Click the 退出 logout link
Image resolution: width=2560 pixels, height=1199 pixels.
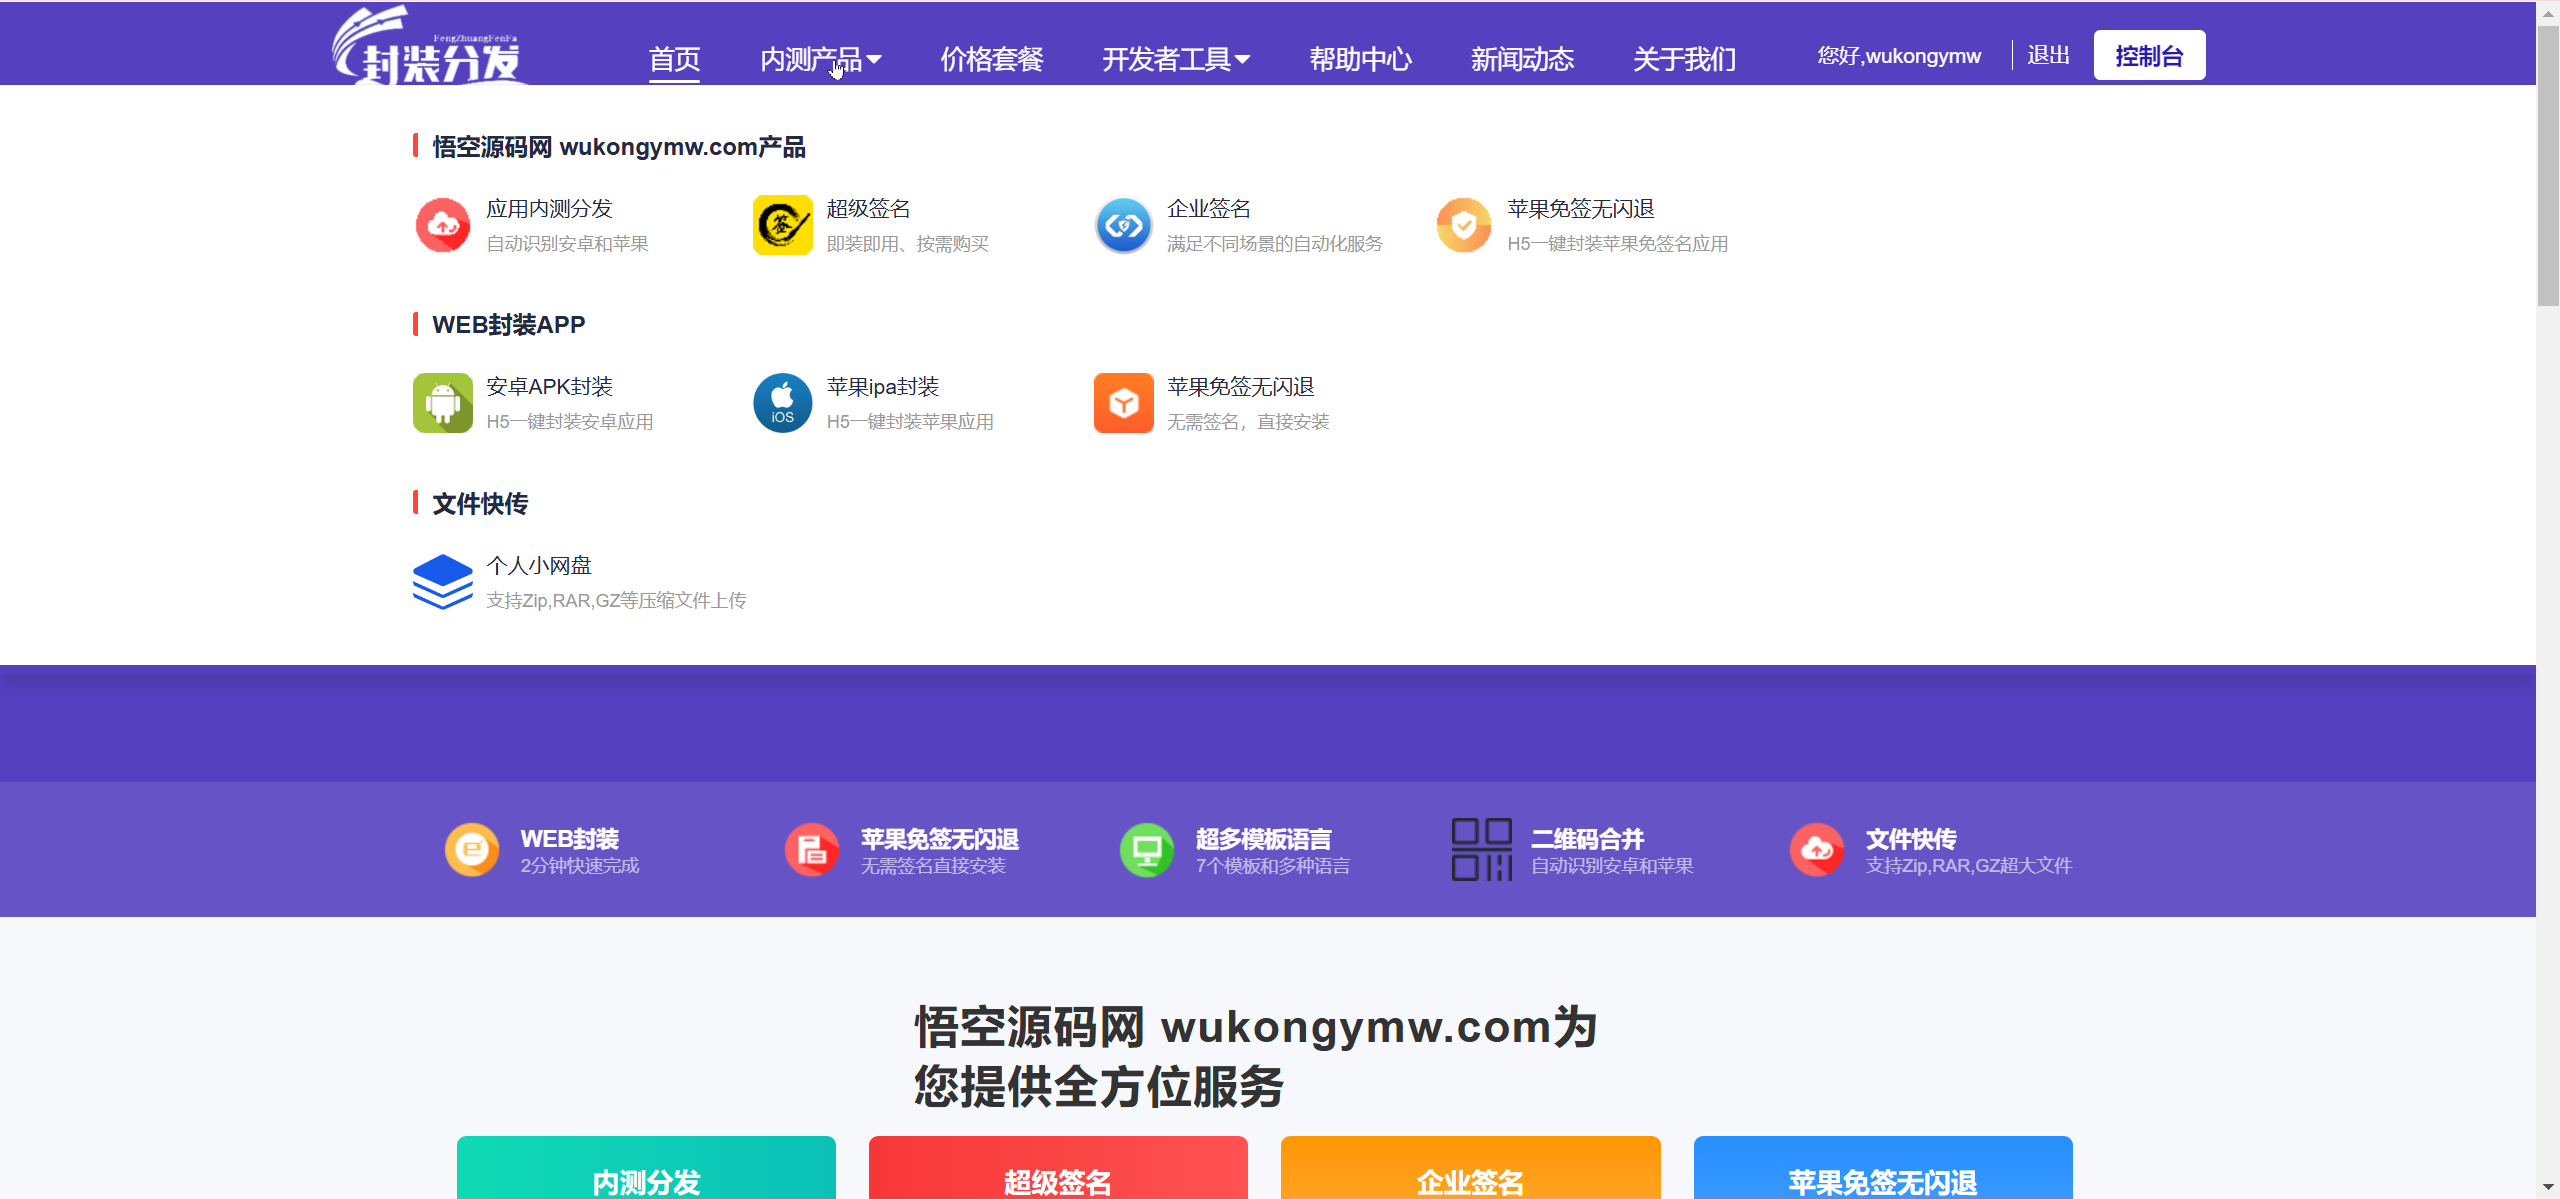point(2049,56)
